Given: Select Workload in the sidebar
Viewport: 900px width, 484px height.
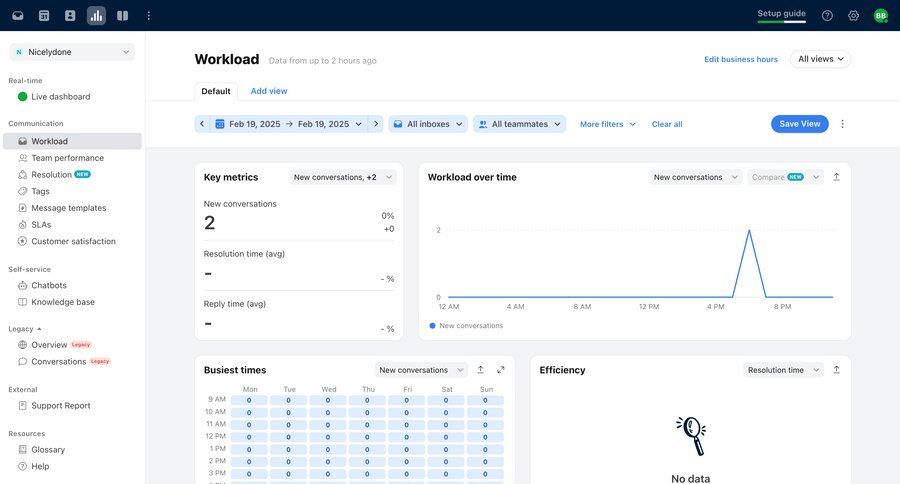Looking at the screenshot, I should click(72, 141).
